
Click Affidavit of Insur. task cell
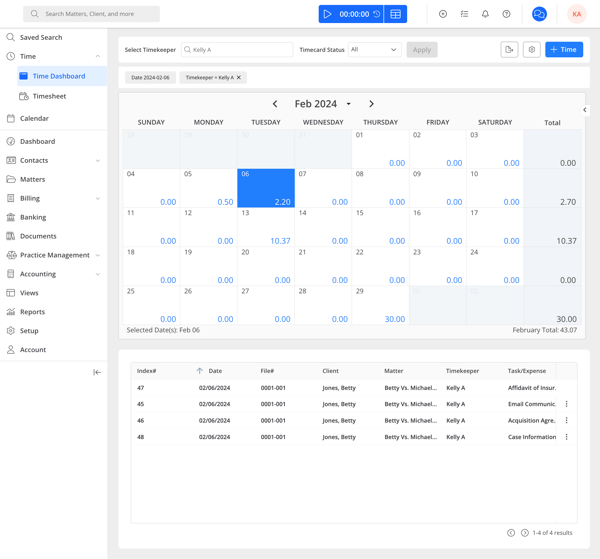pos(532,388)
